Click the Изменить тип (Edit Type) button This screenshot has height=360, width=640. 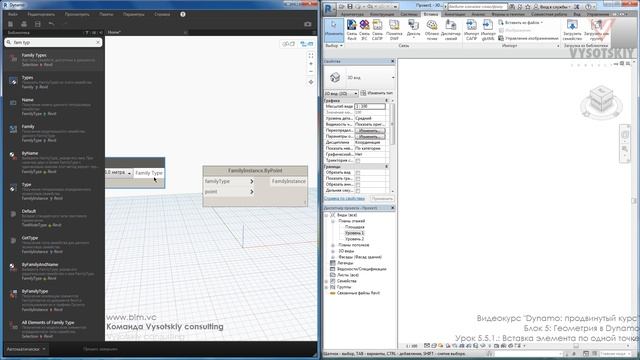pyautogui.click(x=377, y=93)
